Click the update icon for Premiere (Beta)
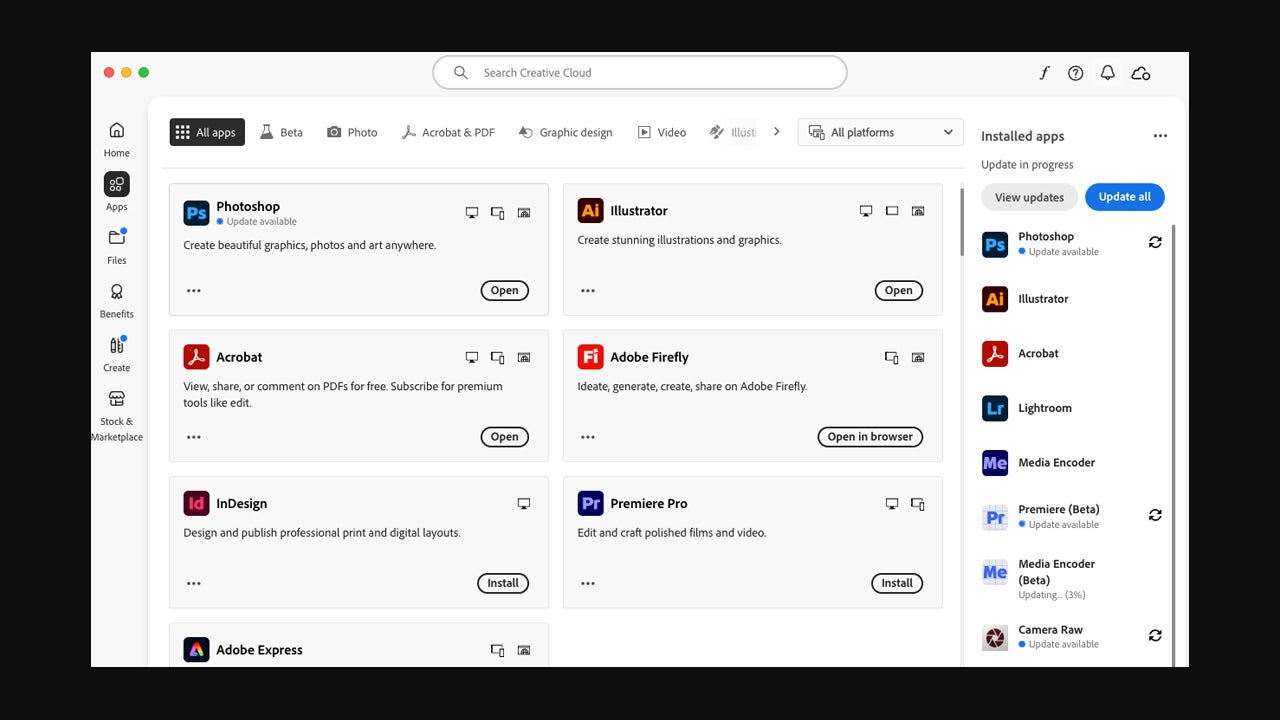 tap(1155, 515)
